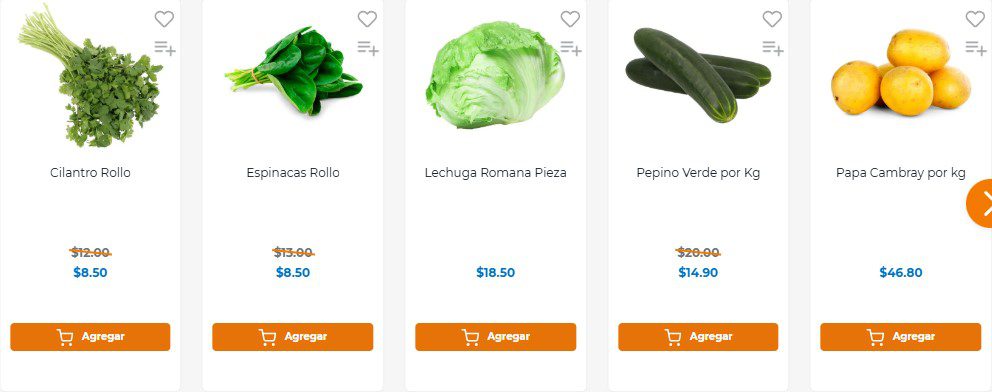Add Papa Cambray to list icon
Screen dimensions: 992x392
(x=976, y=47)
